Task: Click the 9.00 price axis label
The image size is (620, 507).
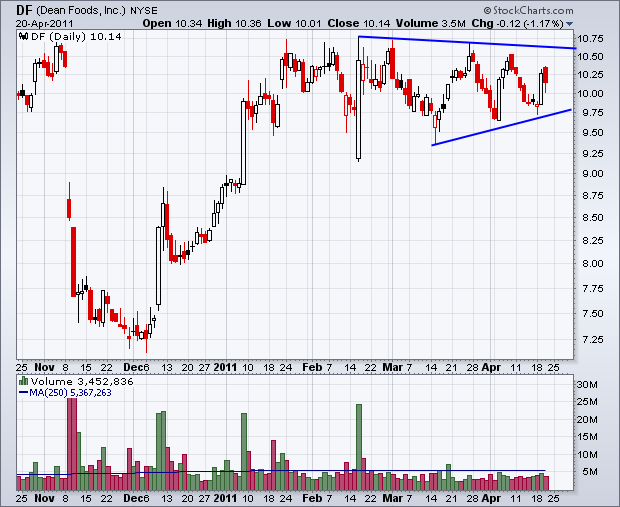Action: 593,174
